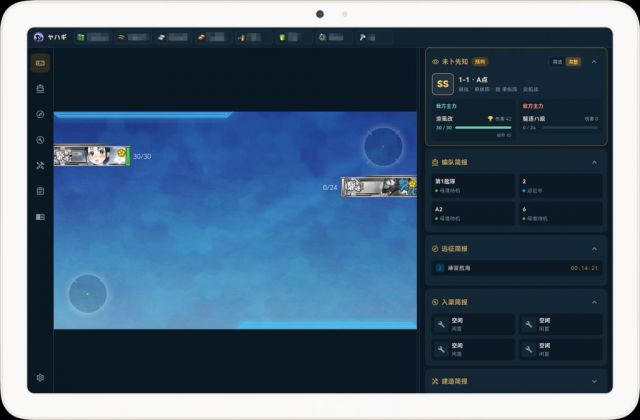Image resolution: width=640 pixels, height=420 pixels.
Task: Open the game view icon in sidebar
Action: (x=40, y=63)
